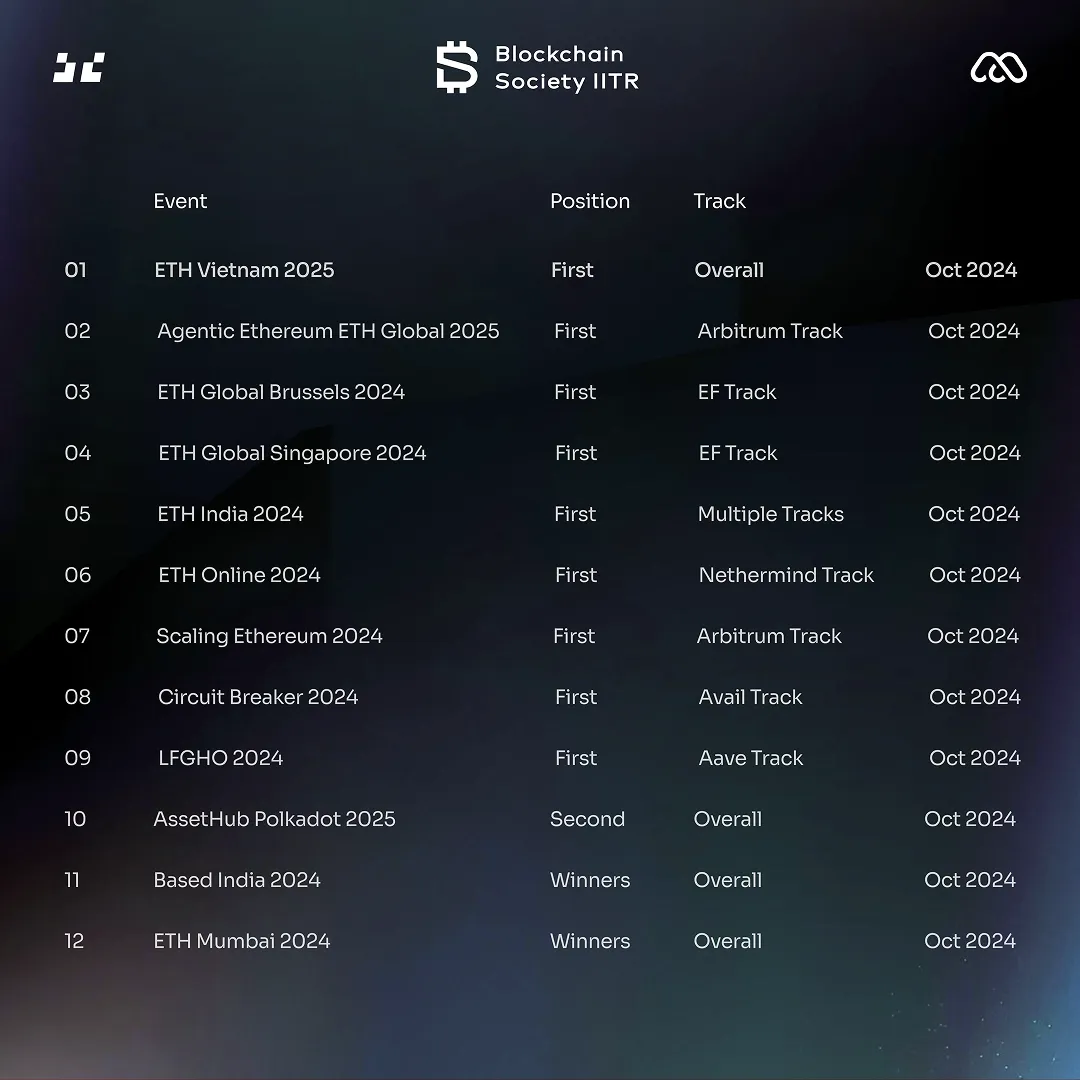Viewport: 1080px width, 1080px height.
Task: Click Aave Track cell
Action: 751,758
